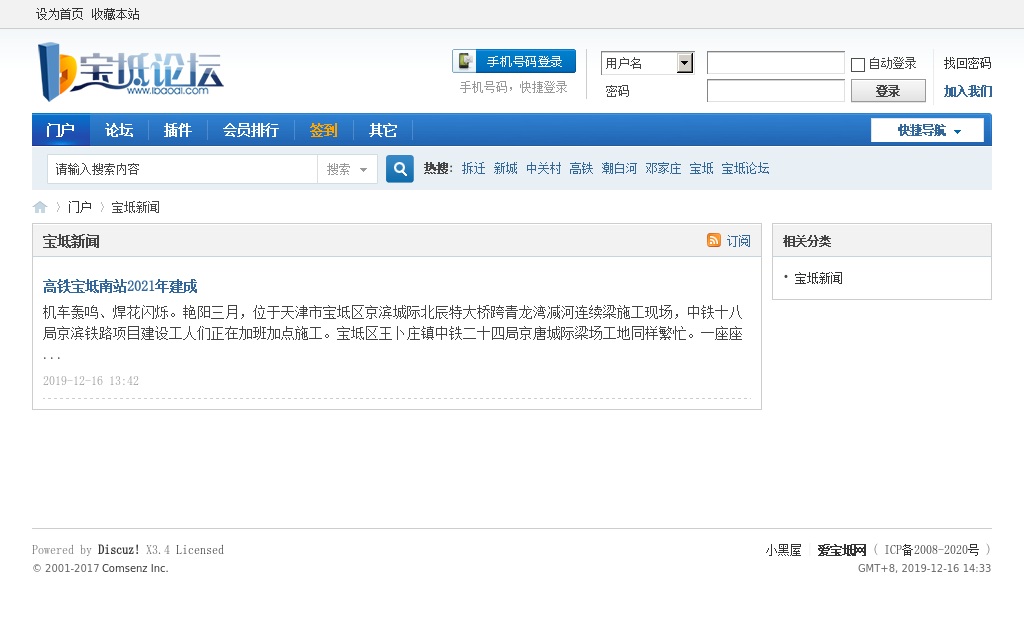Select hot search term 拆迁
The height and width of the screenshot is (628, 1024).
pyautogui.click(x=473, y=168)
